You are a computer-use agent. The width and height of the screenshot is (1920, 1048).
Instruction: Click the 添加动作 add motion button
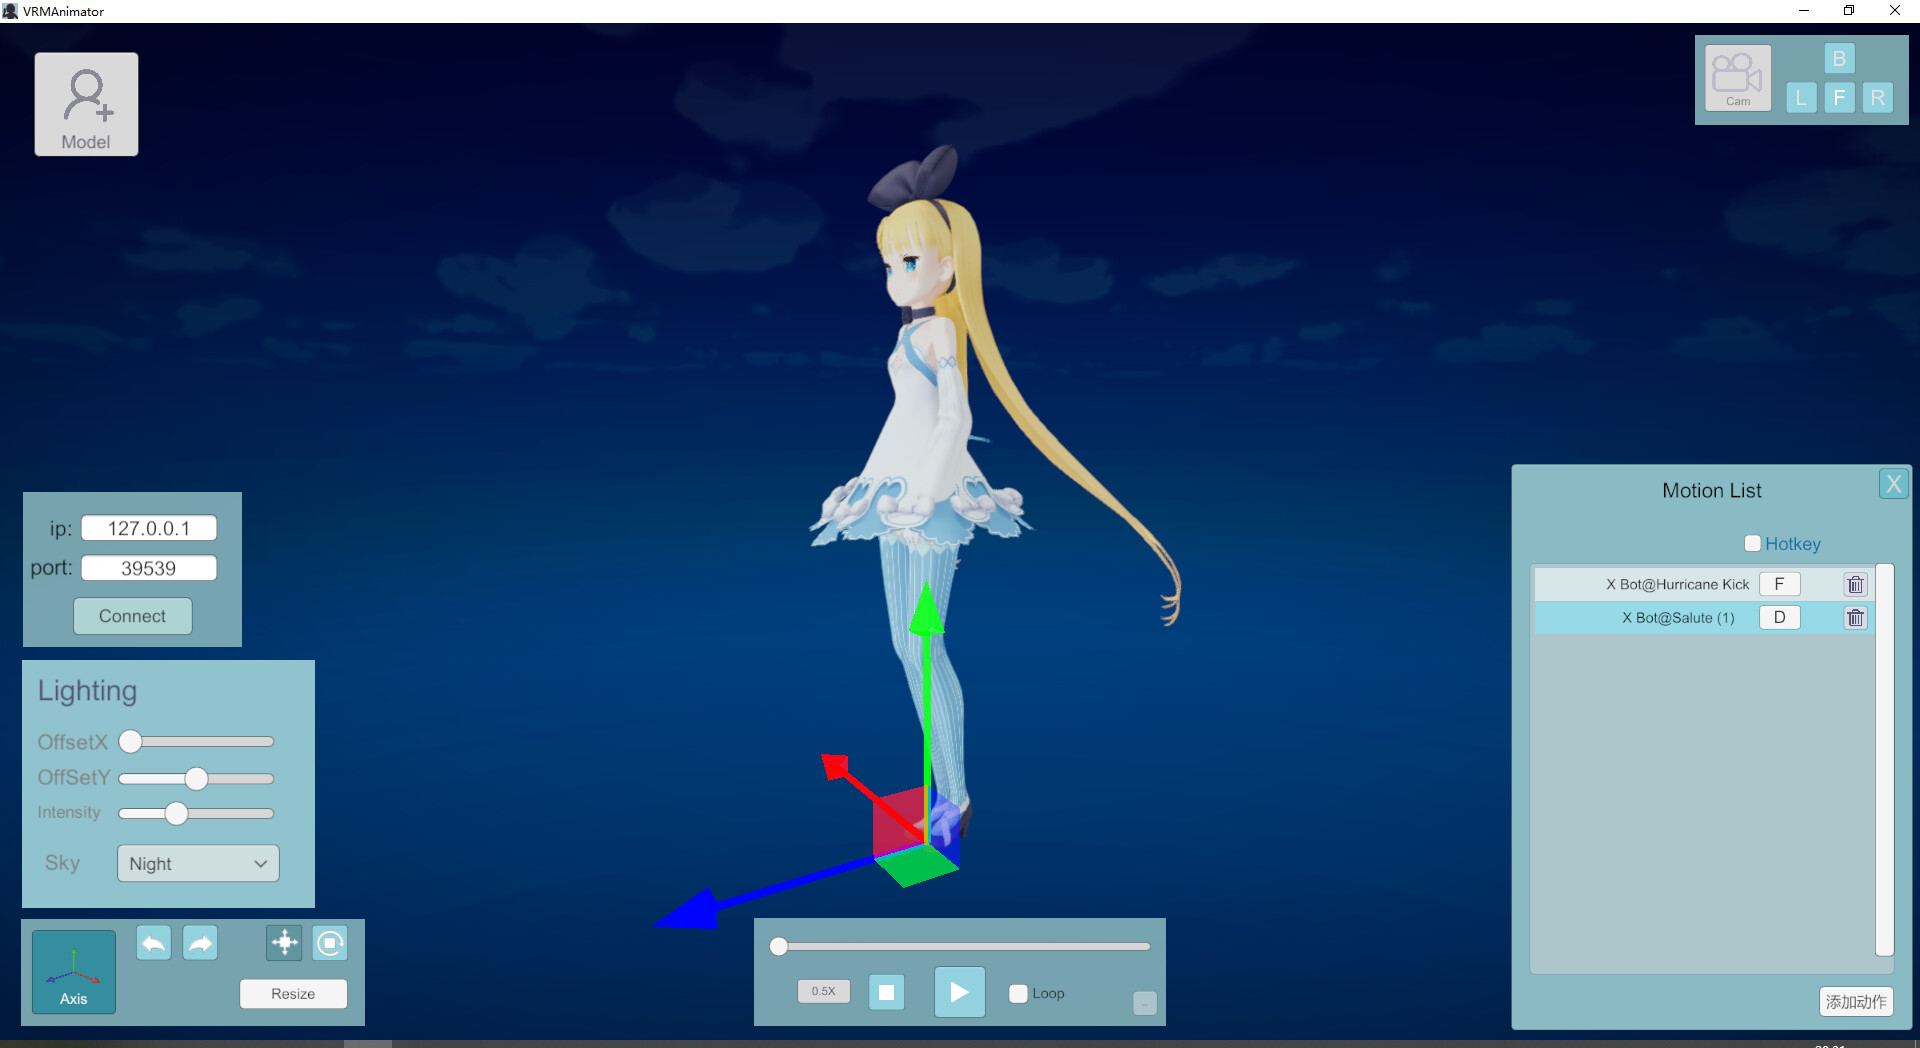click(x=1855, y=1001)
